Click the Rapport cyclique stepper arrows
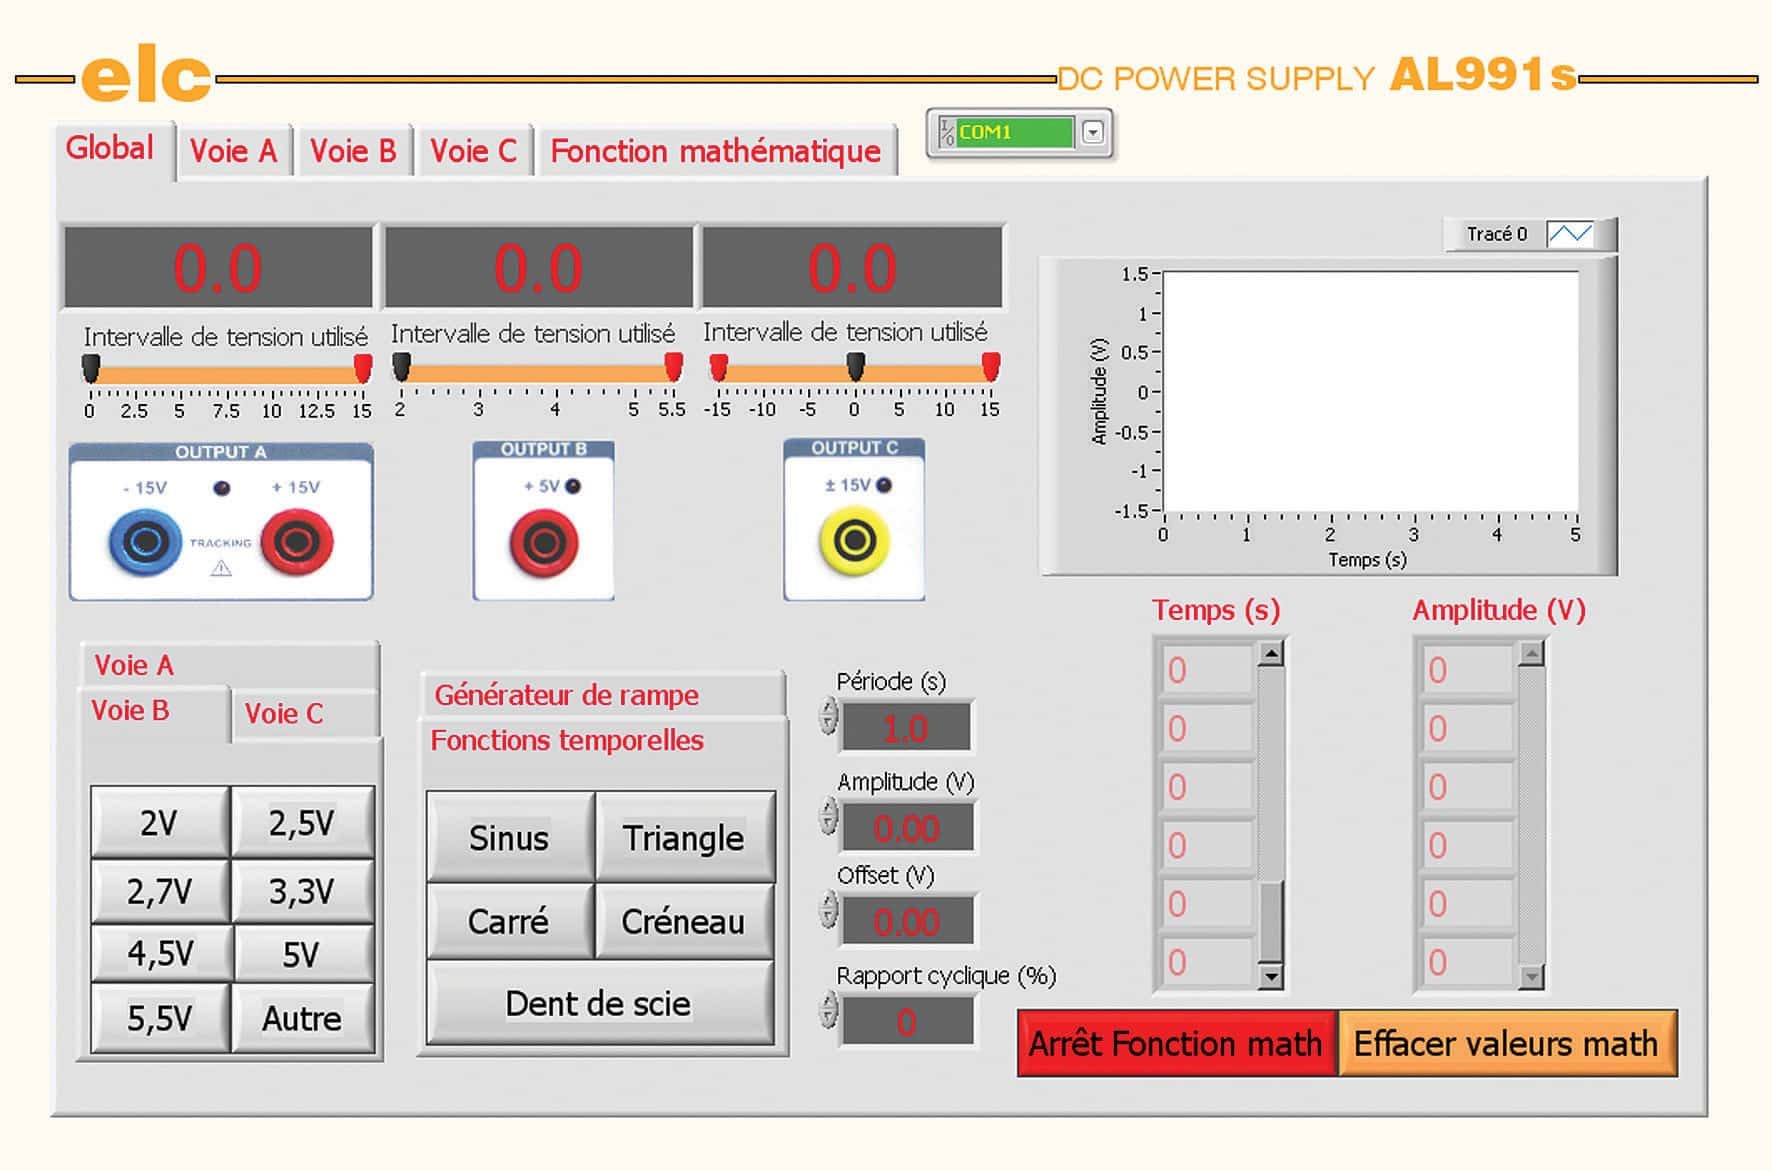The width and height of the screenshot is (1772, 1171). pyautogui.click(x=828, y=1010)
